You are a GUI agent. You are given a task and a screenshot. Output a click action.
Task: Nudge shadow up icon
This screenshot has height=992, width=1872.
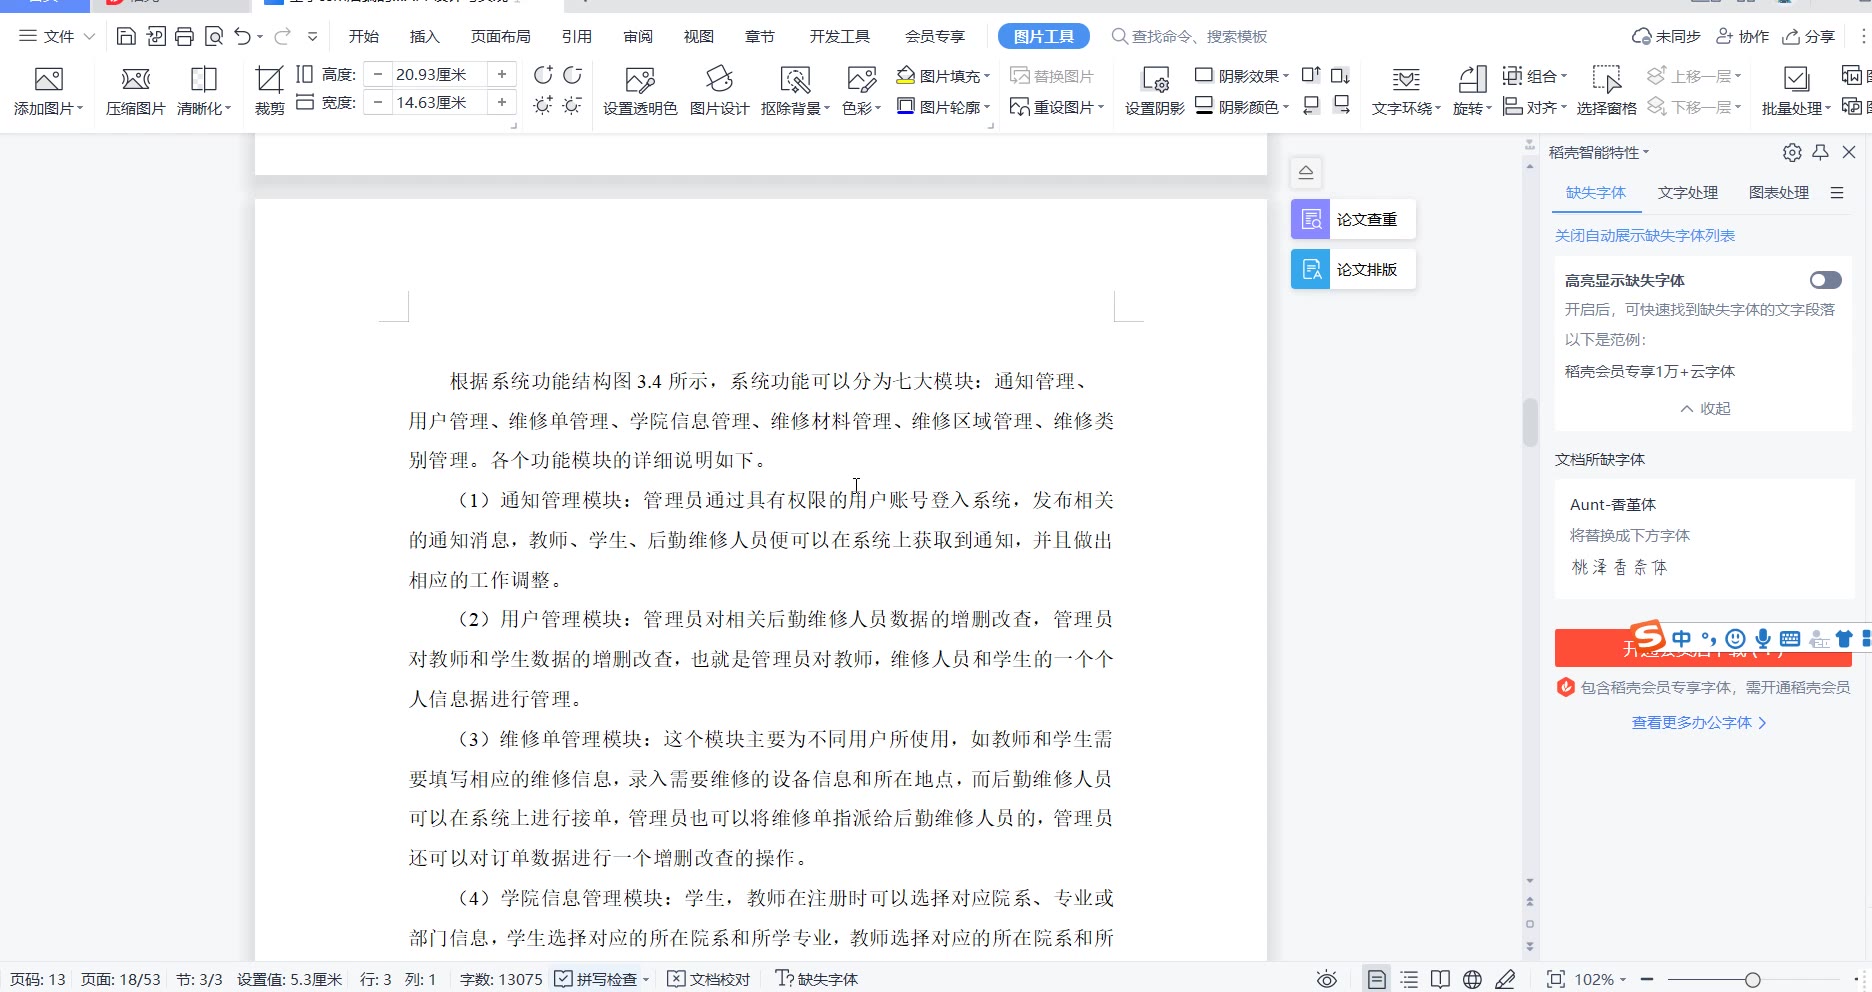tap(1311, 75)
